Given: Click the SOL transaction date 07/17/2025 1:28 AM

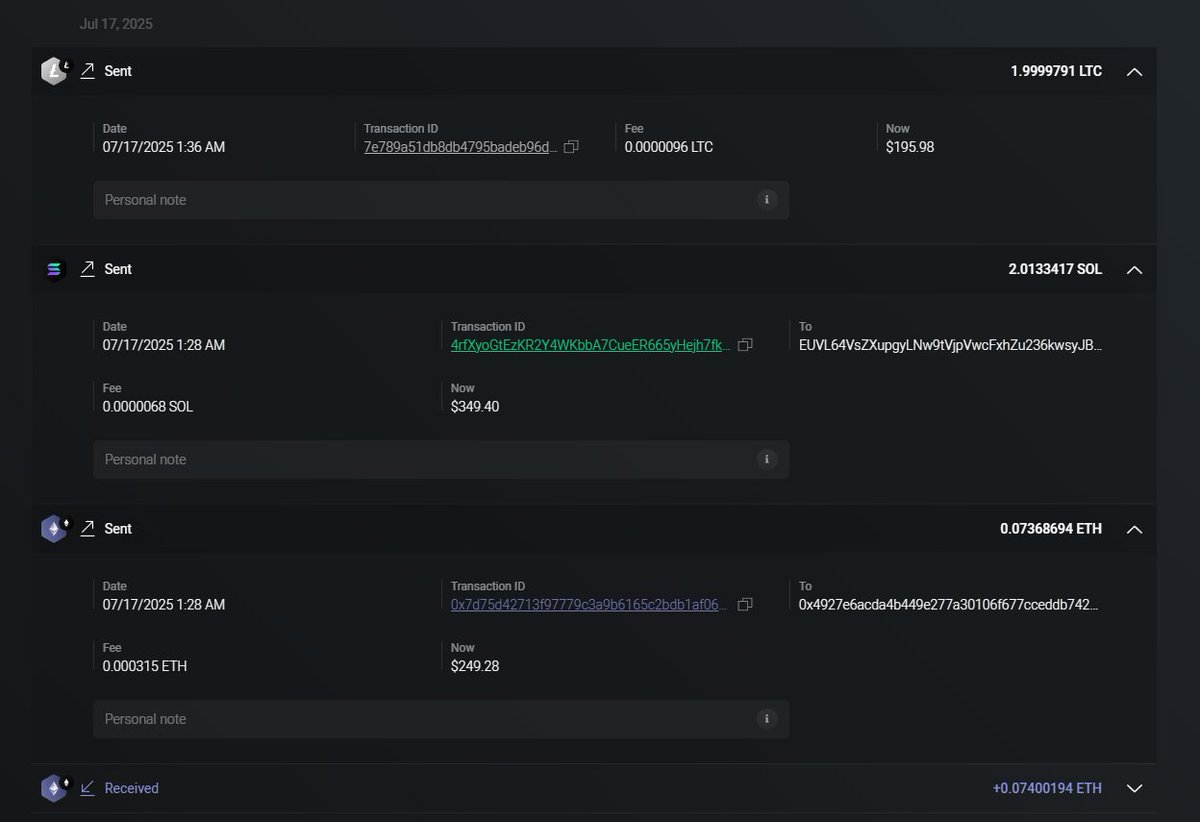Looking at the screenshot, I should (164, 345).
